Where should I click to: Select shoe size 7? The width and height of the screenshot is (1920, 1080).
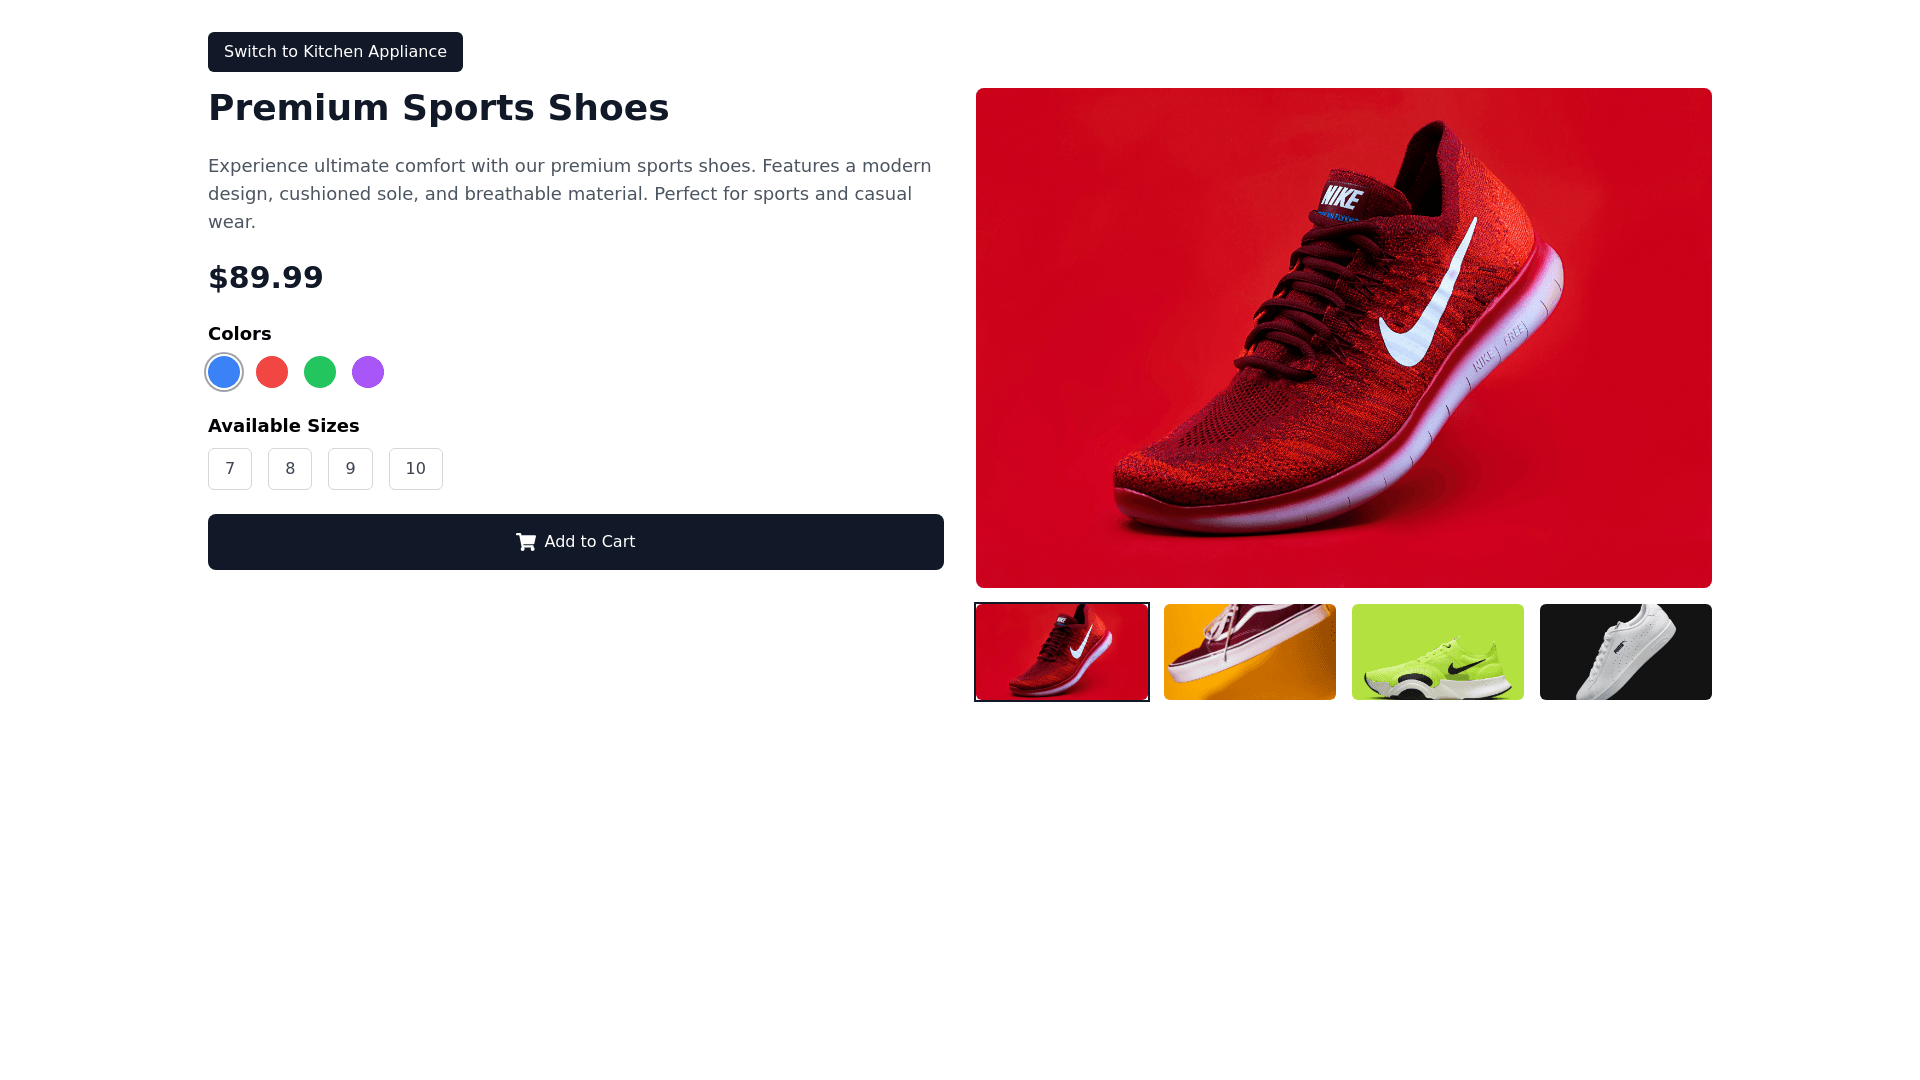point(230,469)
